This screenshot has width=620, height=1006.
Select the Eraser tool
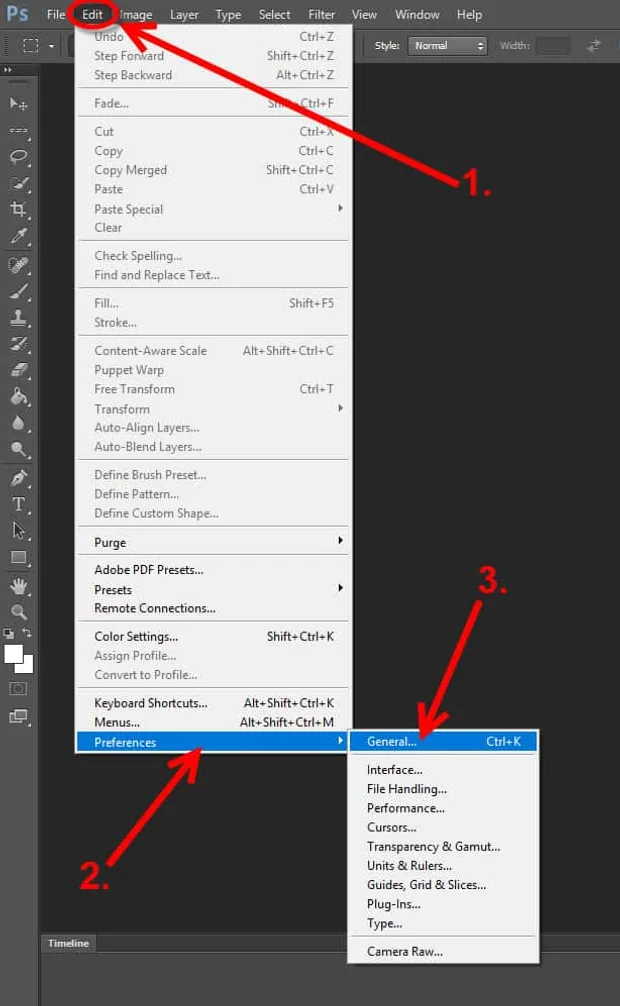click(x=18, y=370)
